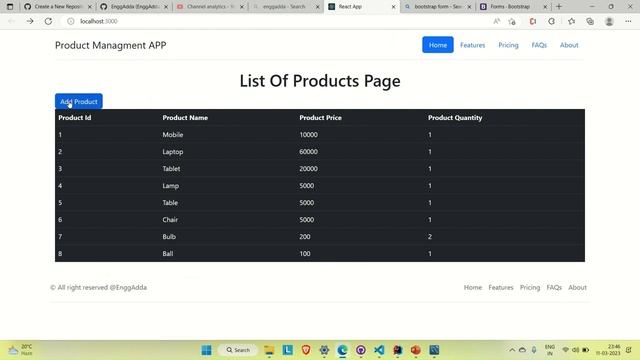Select the Home nav pill
Viewport: 640px width, 360px height.
438,45
